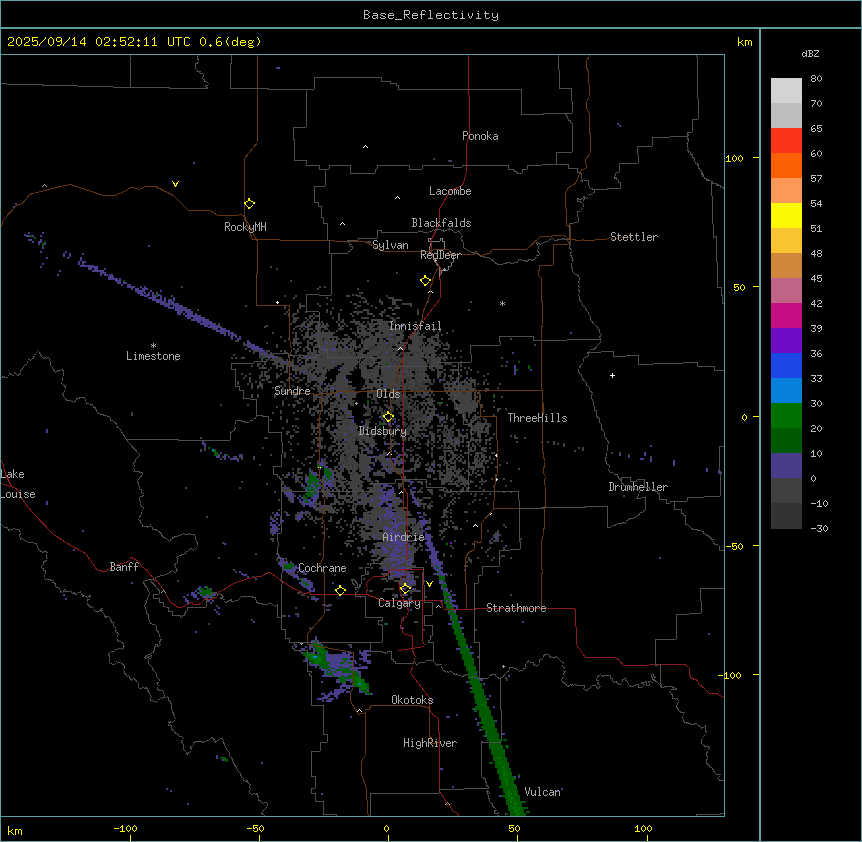The height and width of the screenshot is (842, 862).
Task: Click the Okotoks label
Action: pyautogui.click(x=412, y=700)
